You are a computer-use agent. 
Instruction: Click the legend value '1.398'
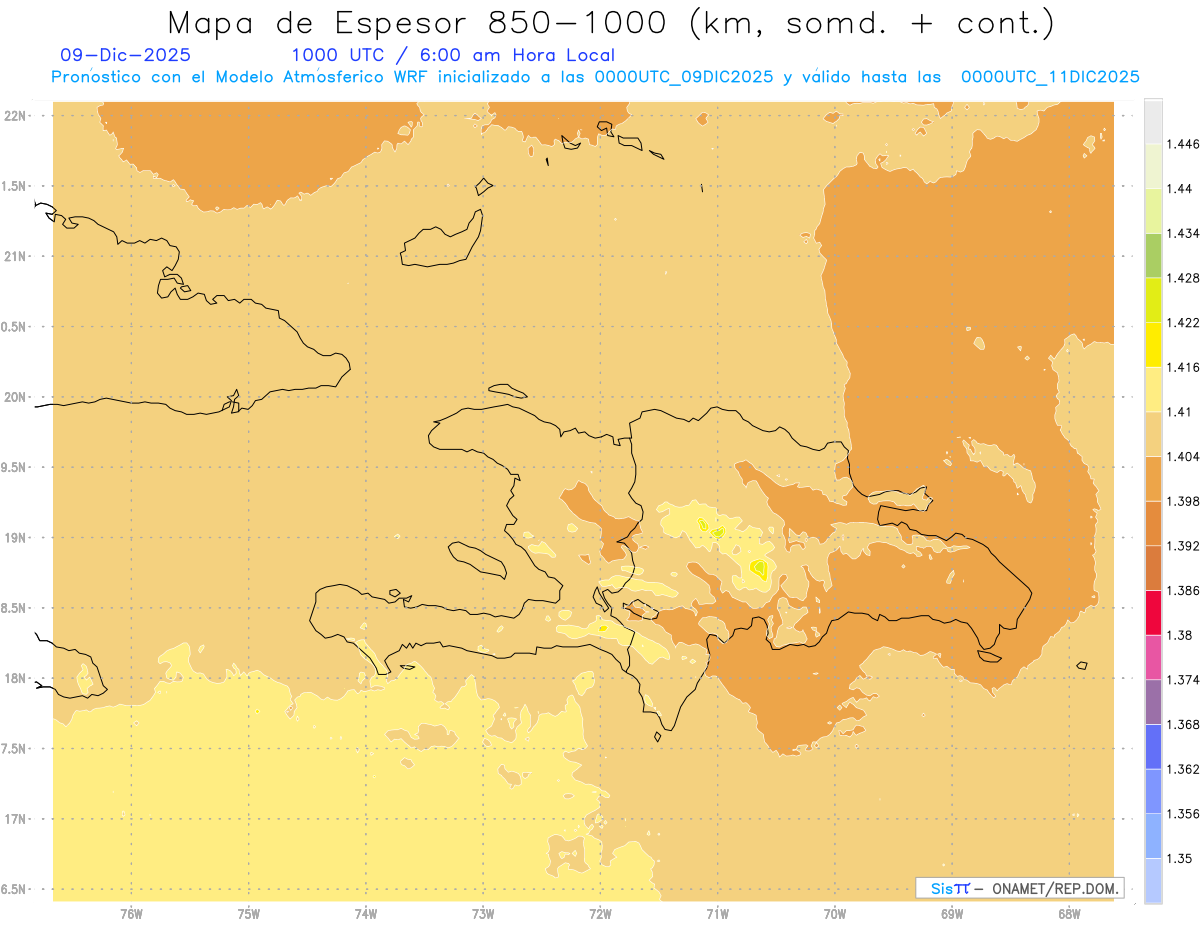1184,501
